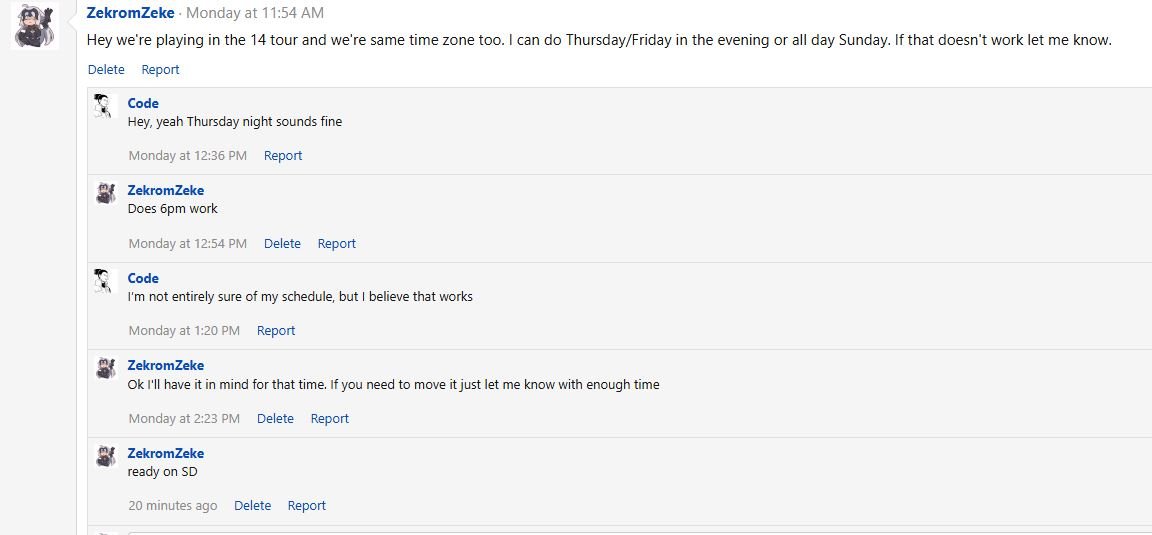
Task: Click Code's avatar beside 'Thursday night sounds fine'
Action: [x=105, y=106]
